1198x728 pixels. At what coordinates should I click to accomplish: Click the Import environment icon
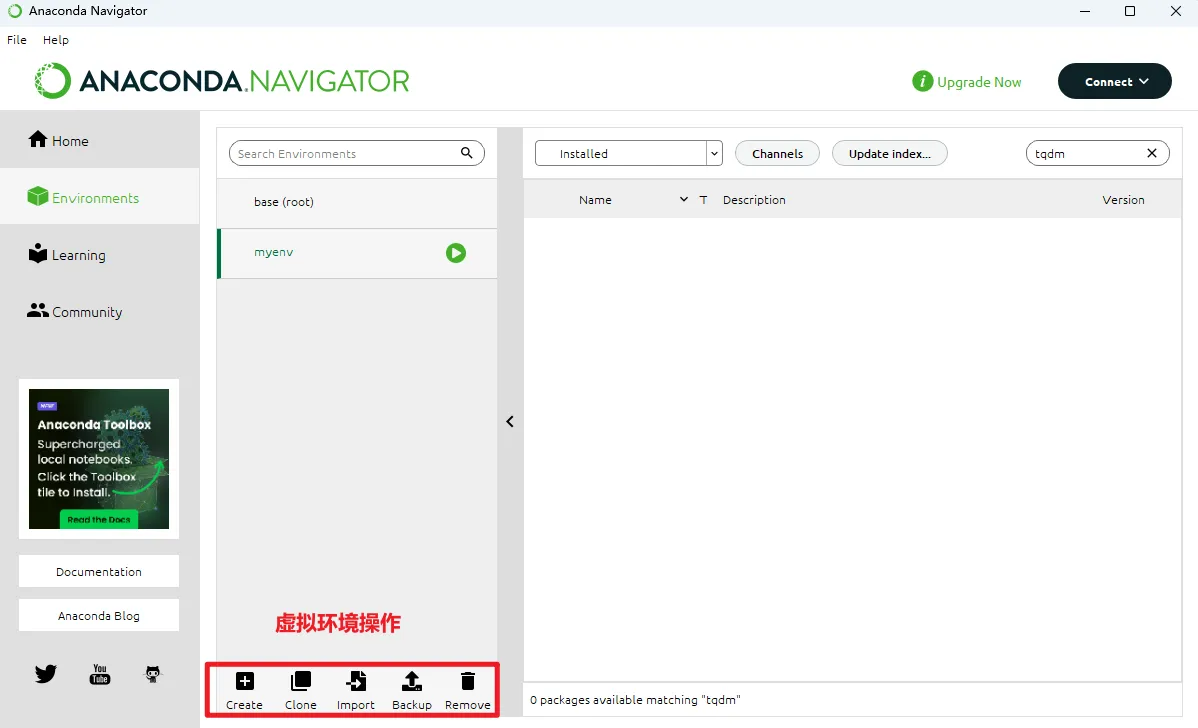356,681
